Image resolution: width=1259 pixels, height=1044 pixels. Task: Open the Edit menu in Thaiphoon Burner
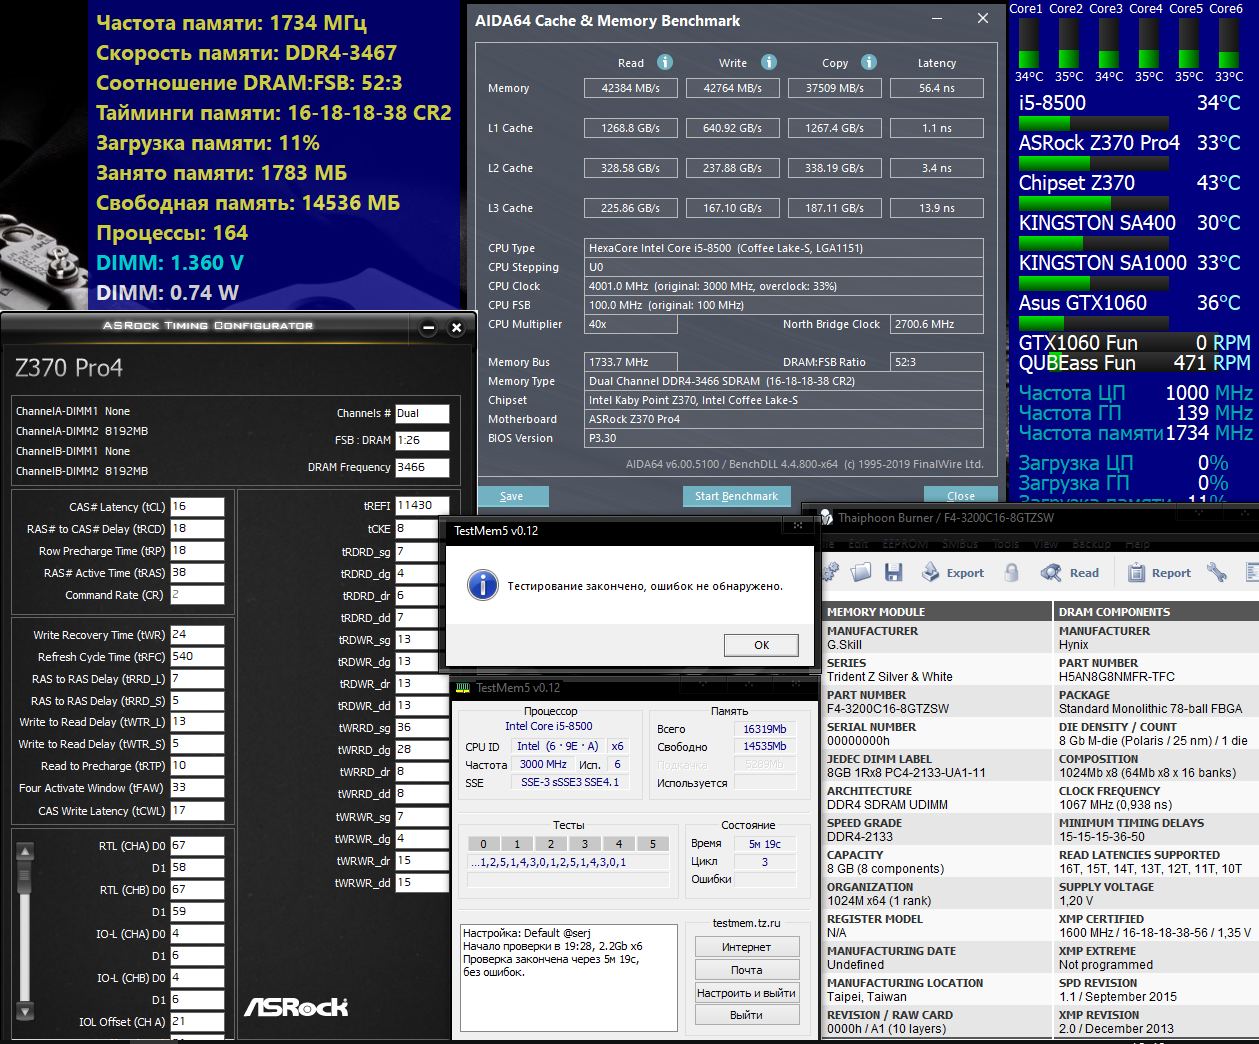(858, 544)
